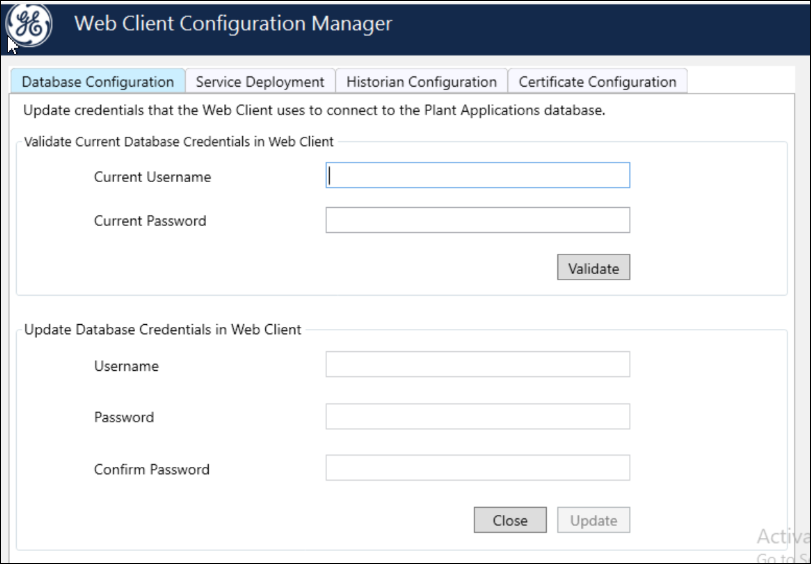Screen dimensions: 811x564
Task: Close the configuration manager window
Action: tap(510, 520)
